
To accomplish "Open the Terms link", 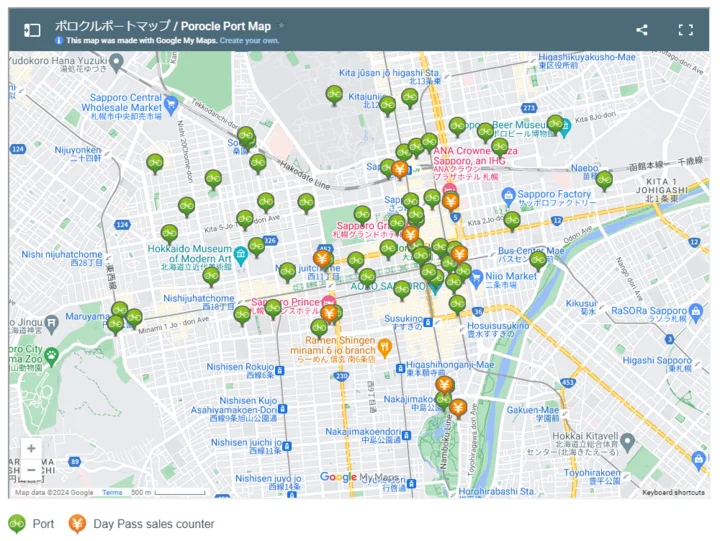I will 112,492.
